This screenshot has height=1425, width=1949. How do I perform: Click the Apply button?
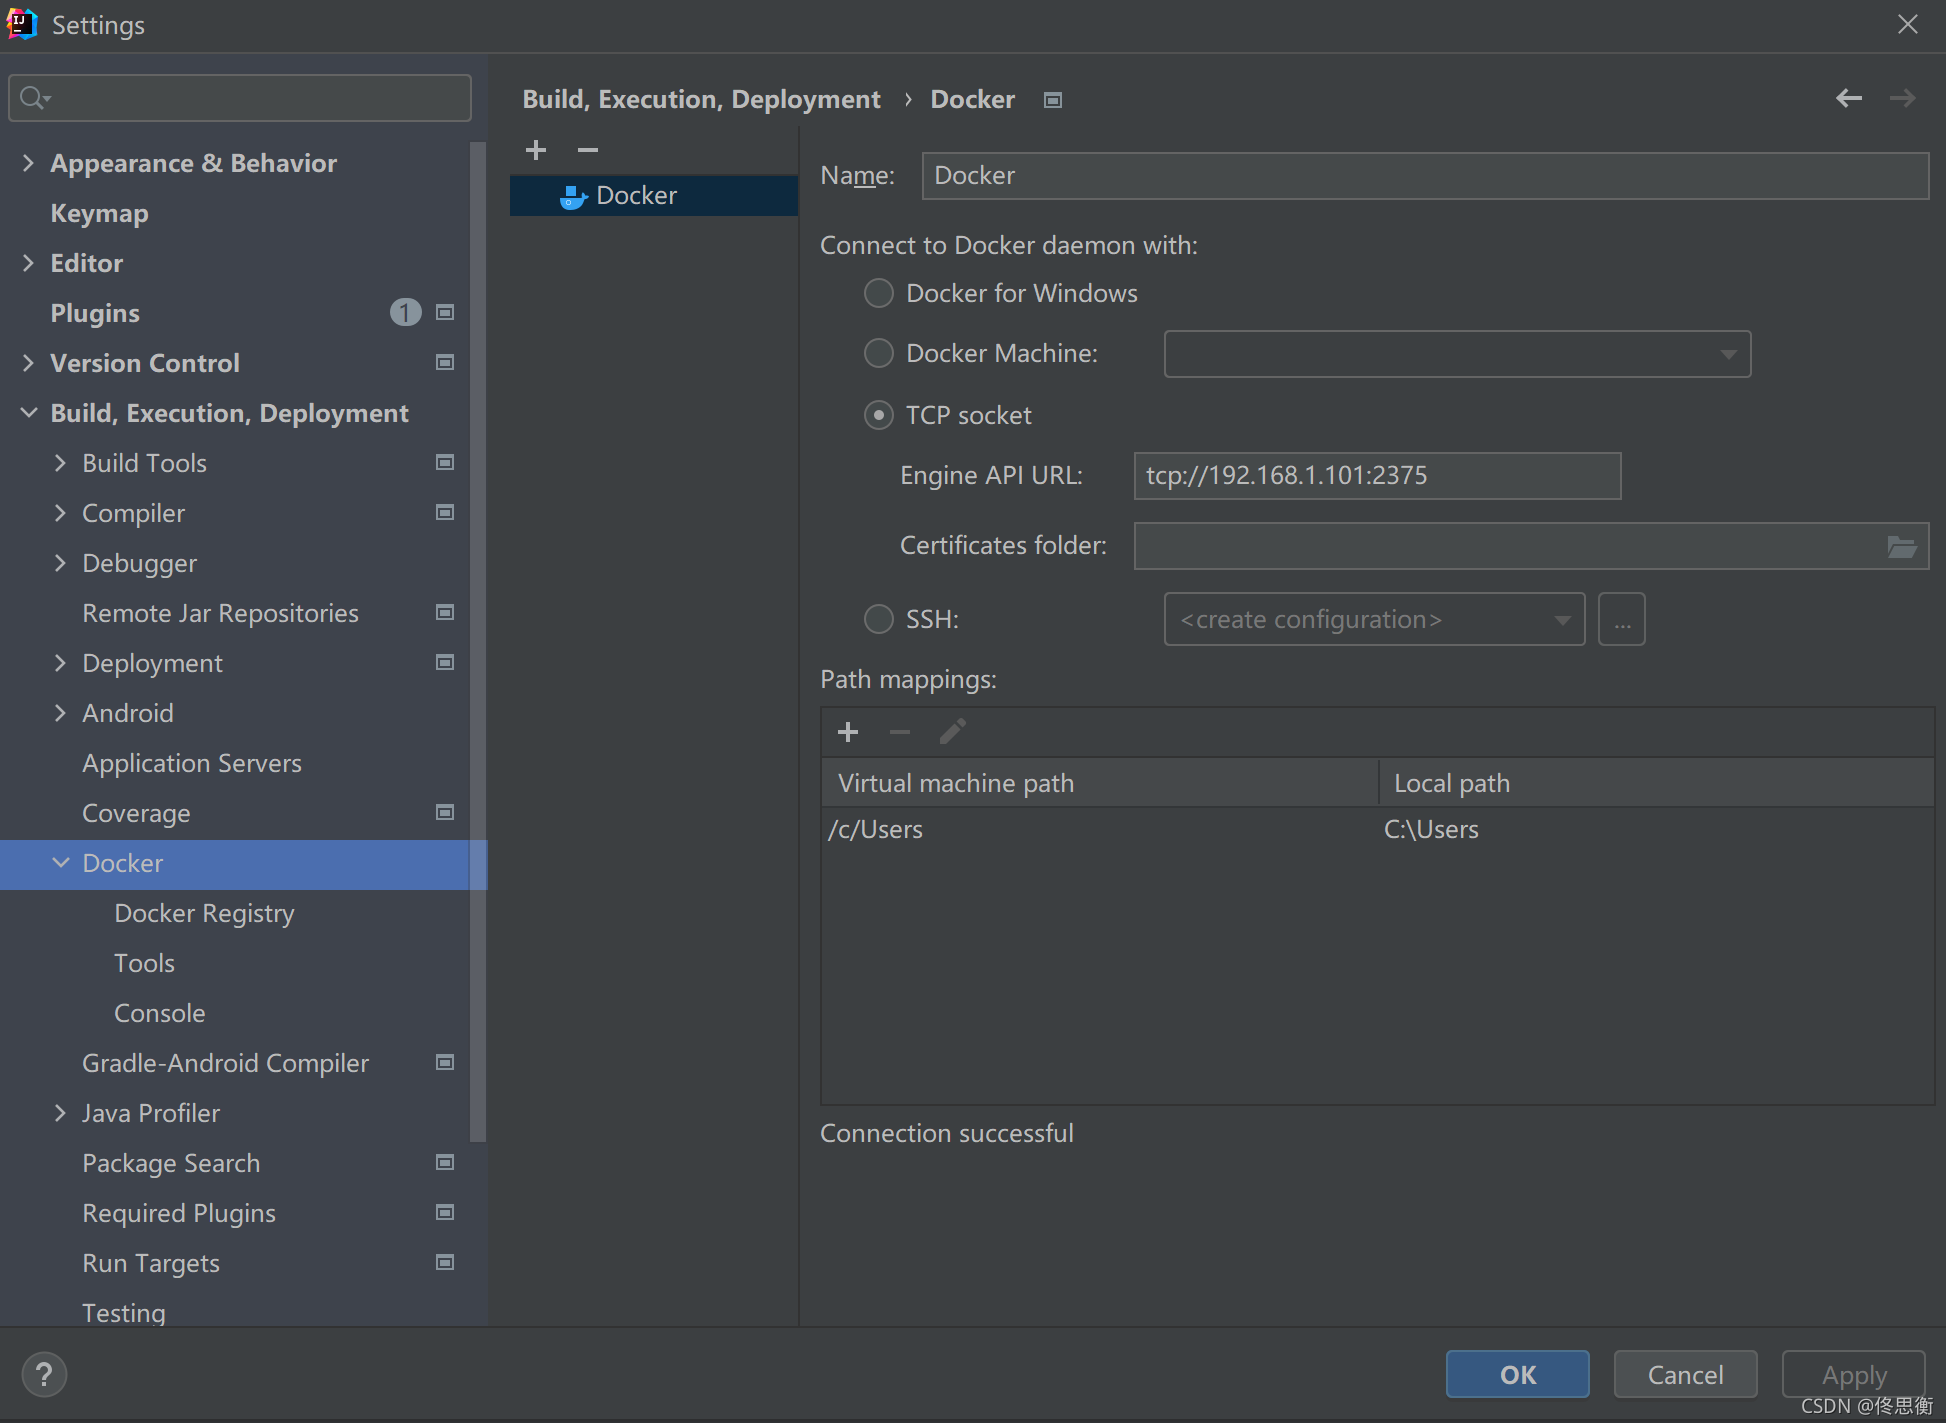1853,1375
